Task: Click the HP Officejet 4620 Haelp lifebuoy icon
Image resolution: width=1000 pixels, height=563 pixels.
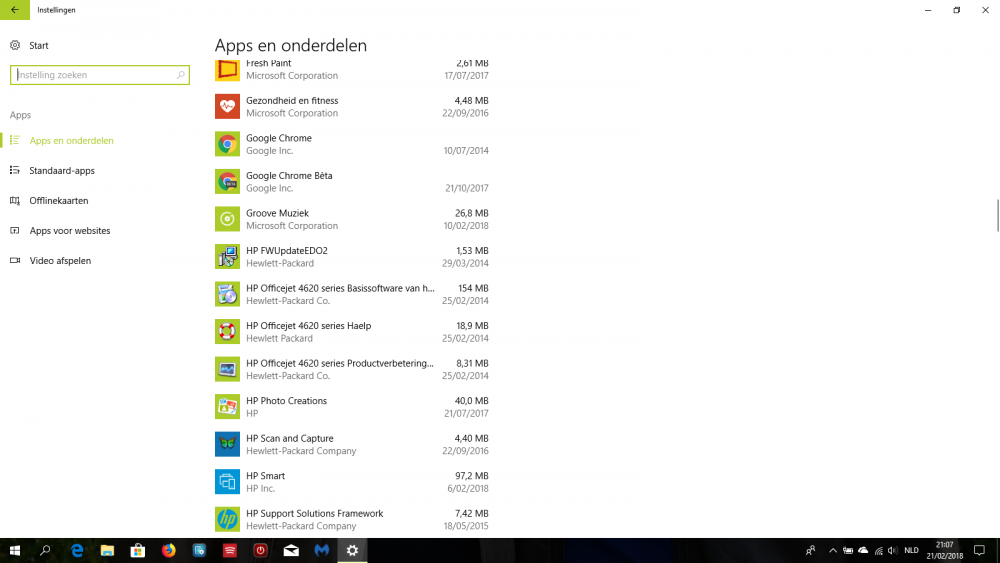Action: (227, 332)
